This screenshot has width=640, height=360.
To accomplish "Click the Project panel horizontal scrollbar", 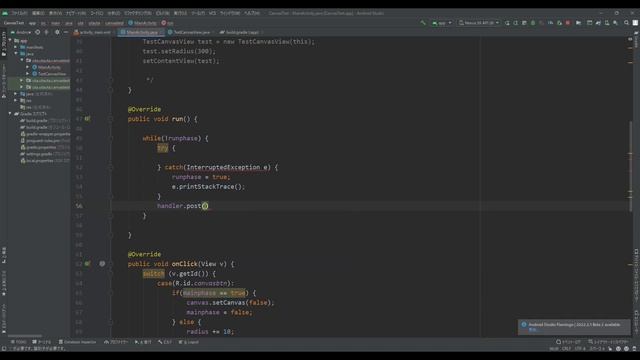I will coord(25,336).
